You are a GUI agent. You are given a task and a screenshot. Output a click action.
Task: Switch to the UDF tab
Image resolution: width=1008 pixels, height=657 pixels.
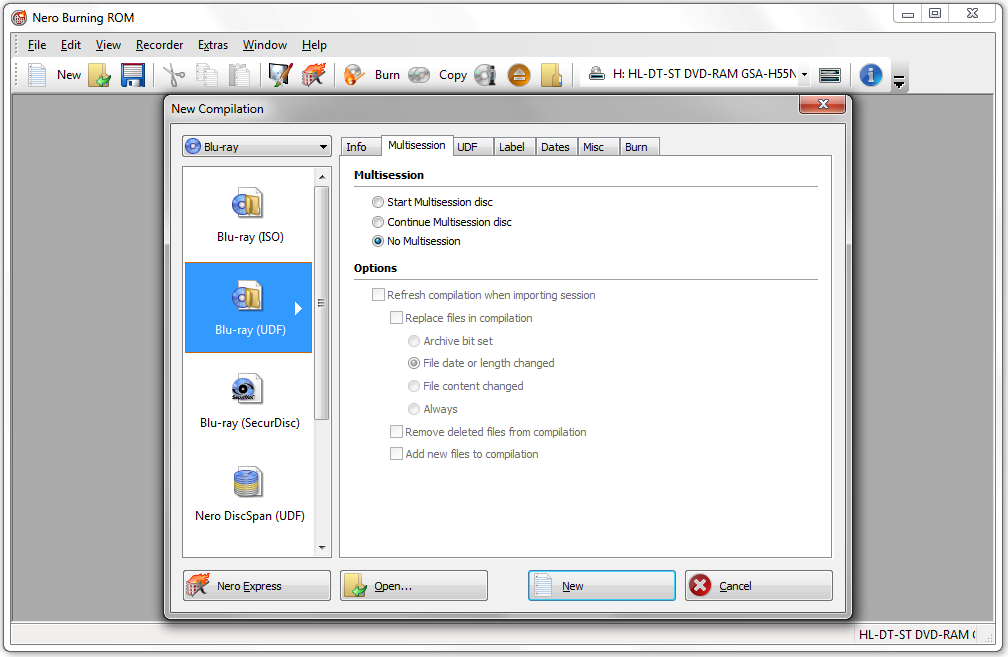[467, 147]
